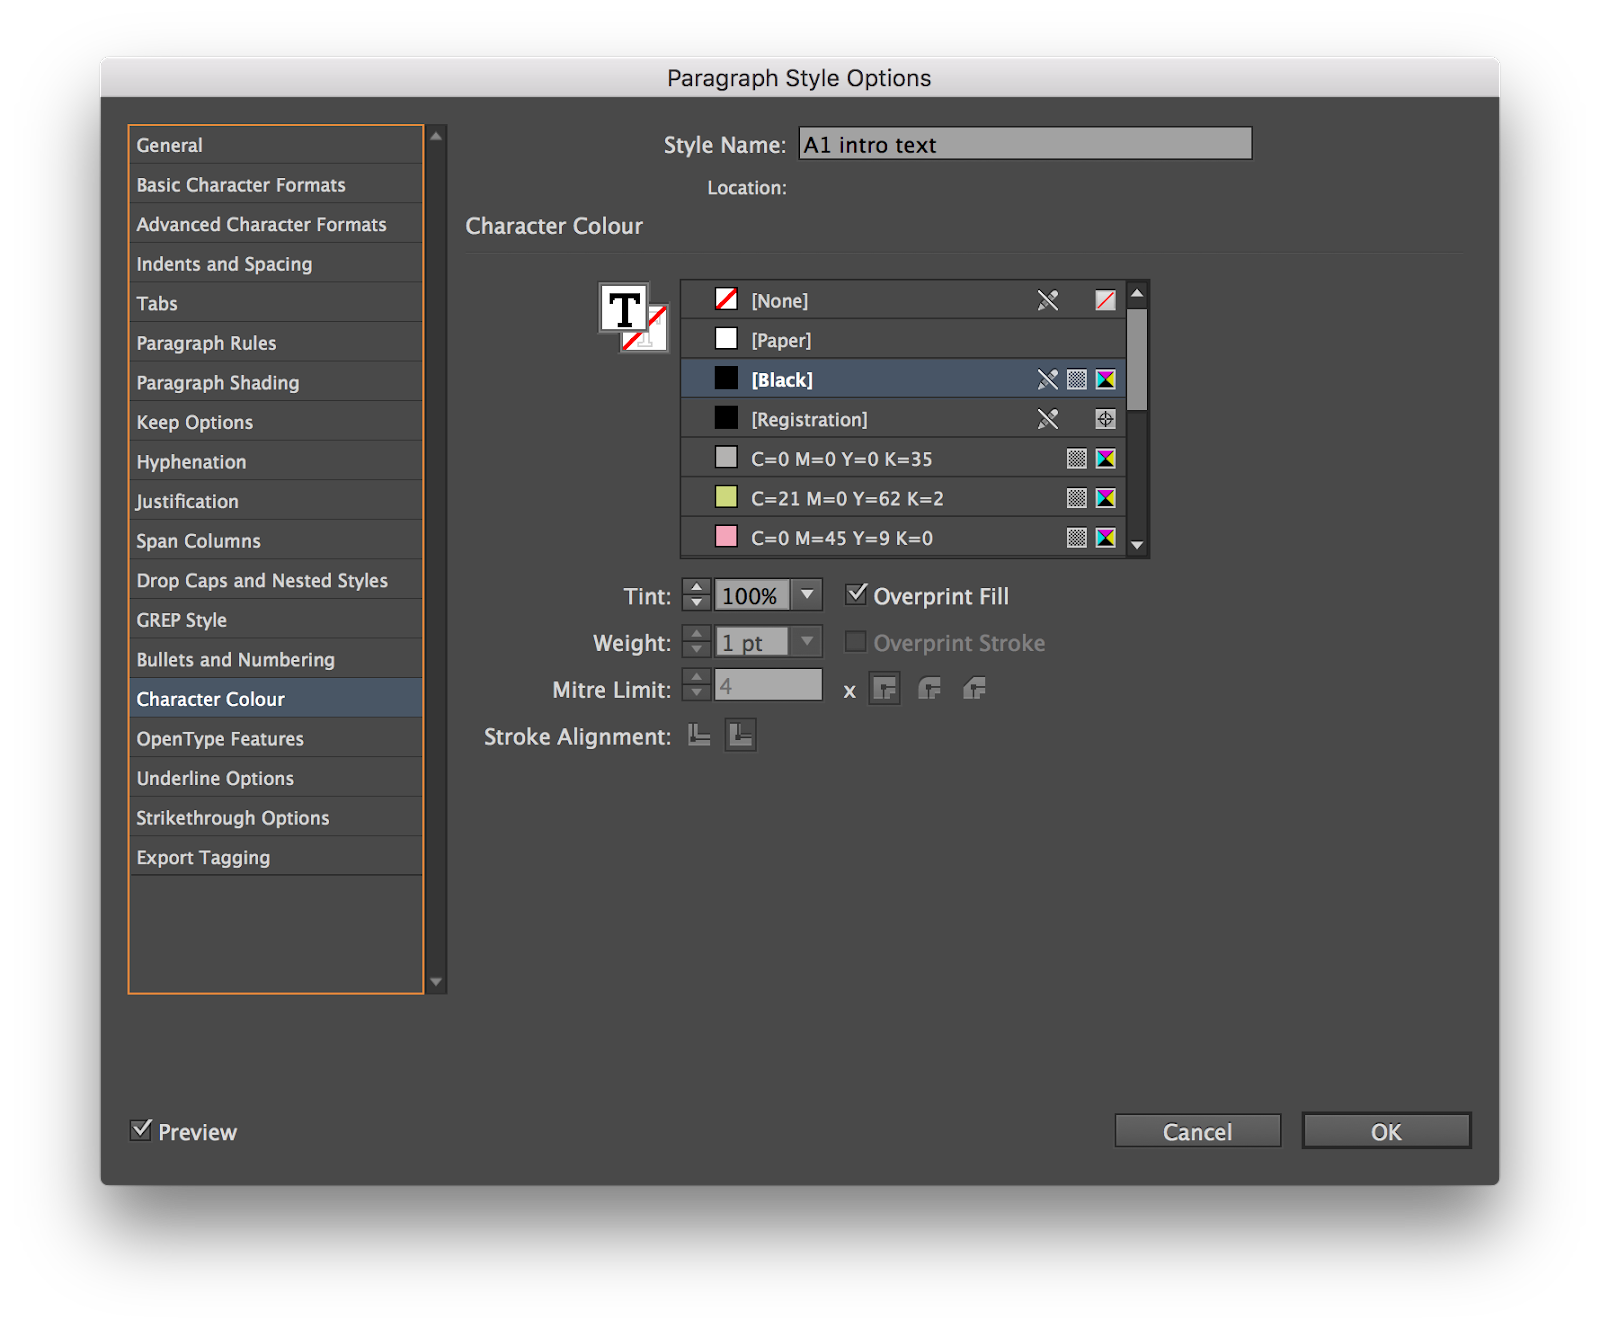Select the [Paper] swatch
The image size is (1600, 1329).
[904, 340]
